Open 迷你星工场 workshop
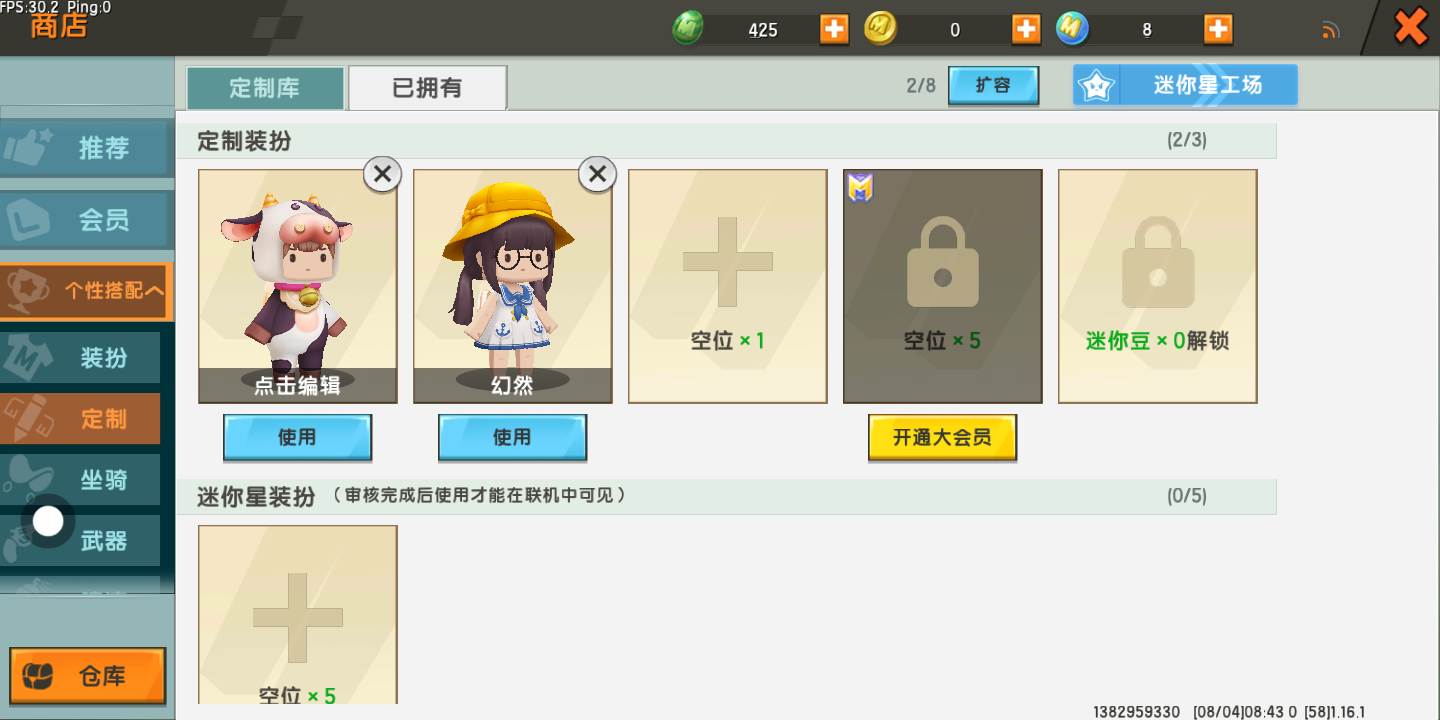The image size is (1440, 720). tap(1185, 85)
